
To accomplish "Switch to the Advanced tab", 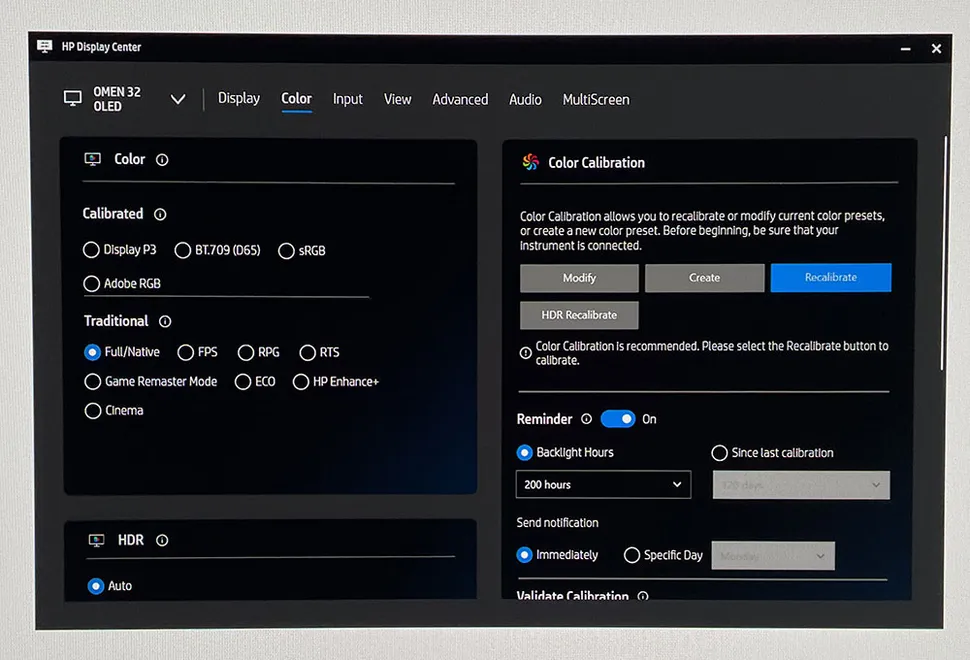I will 460,100.
